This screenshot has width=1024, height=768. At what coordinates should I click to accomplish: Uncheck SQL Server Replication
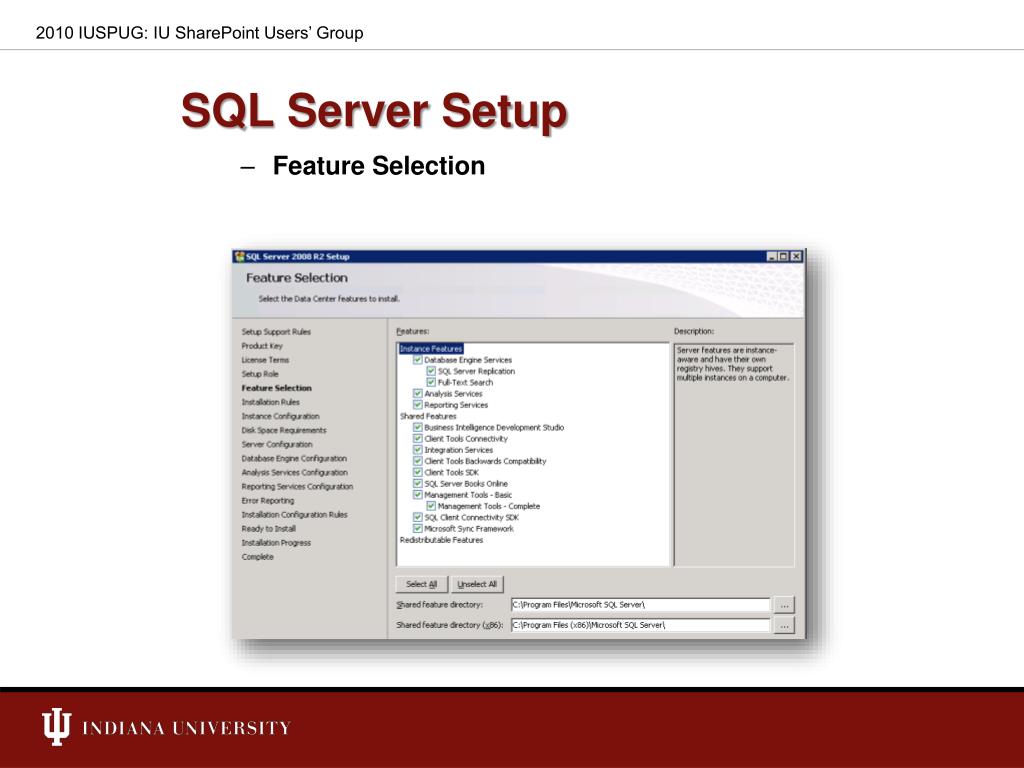click(x=431, y=371)
